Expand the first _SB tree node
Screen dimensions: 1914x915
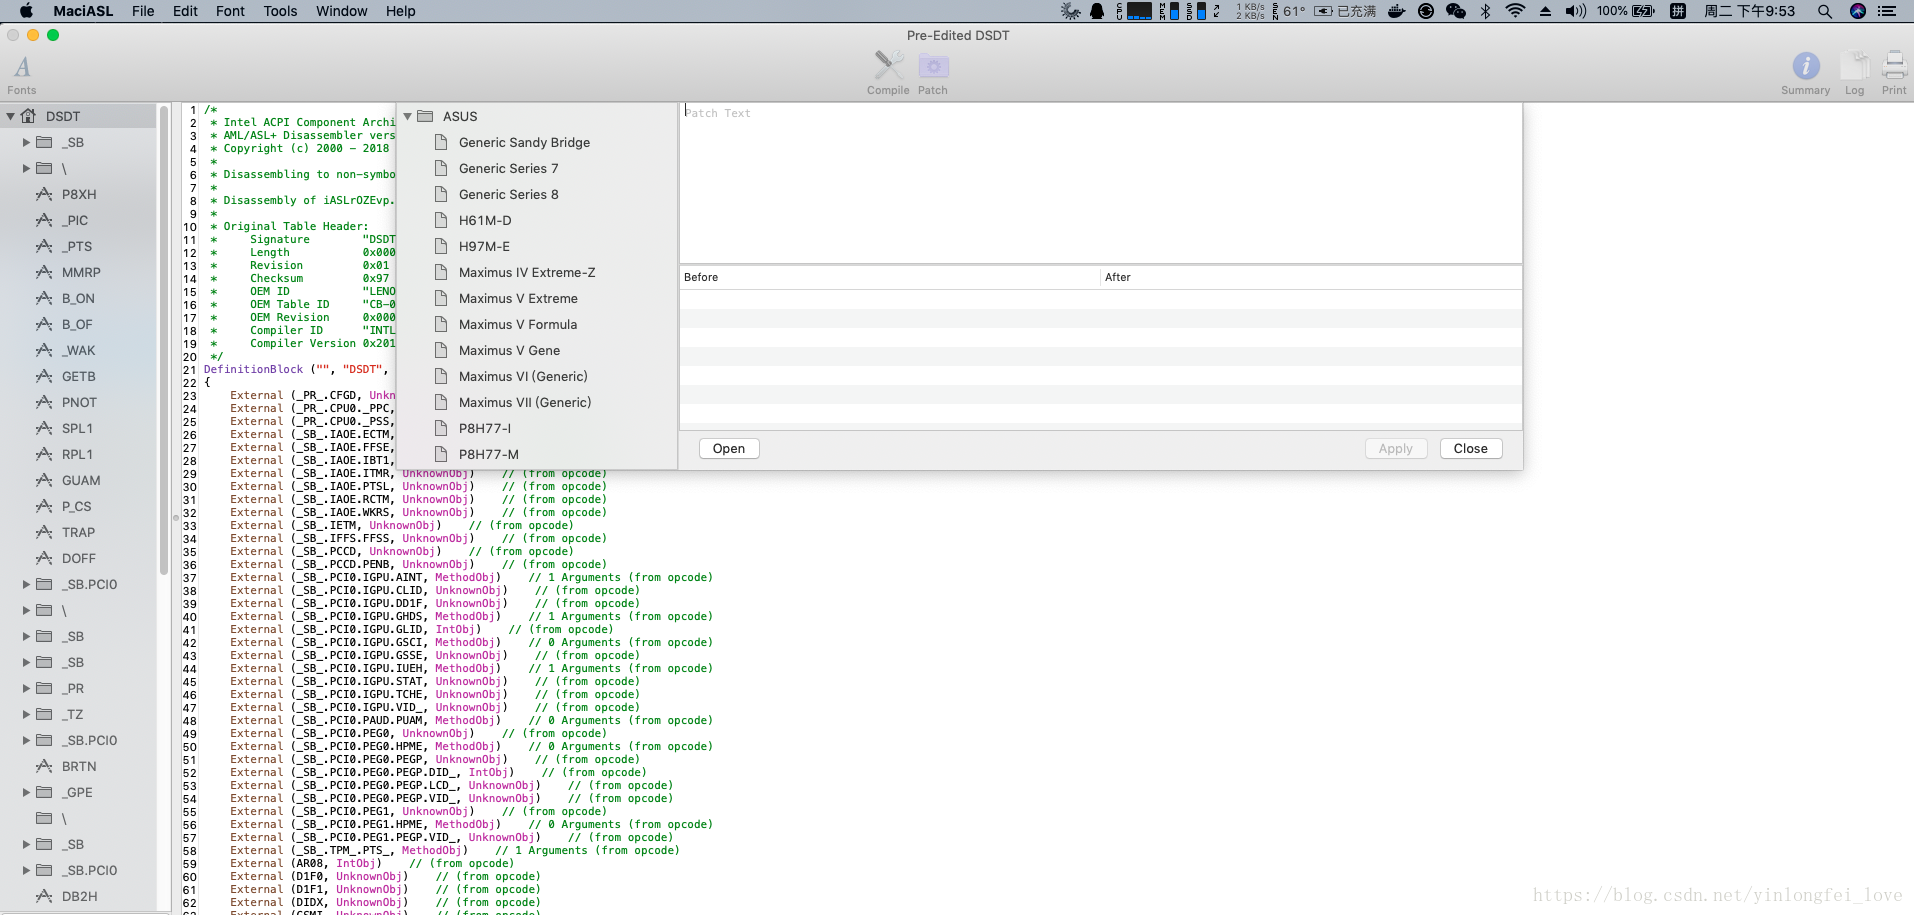pyautogui.click(x=27, y=143)
